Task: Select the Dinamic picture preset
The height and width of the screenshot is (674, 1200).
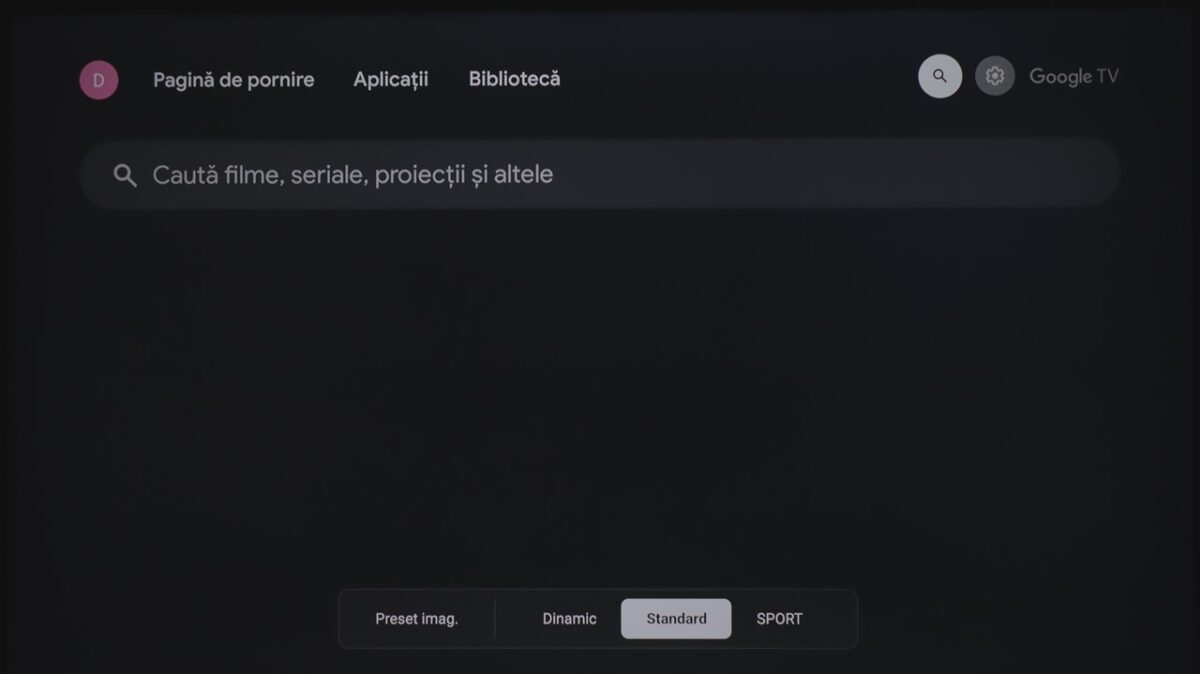Action: pos(569,619)
